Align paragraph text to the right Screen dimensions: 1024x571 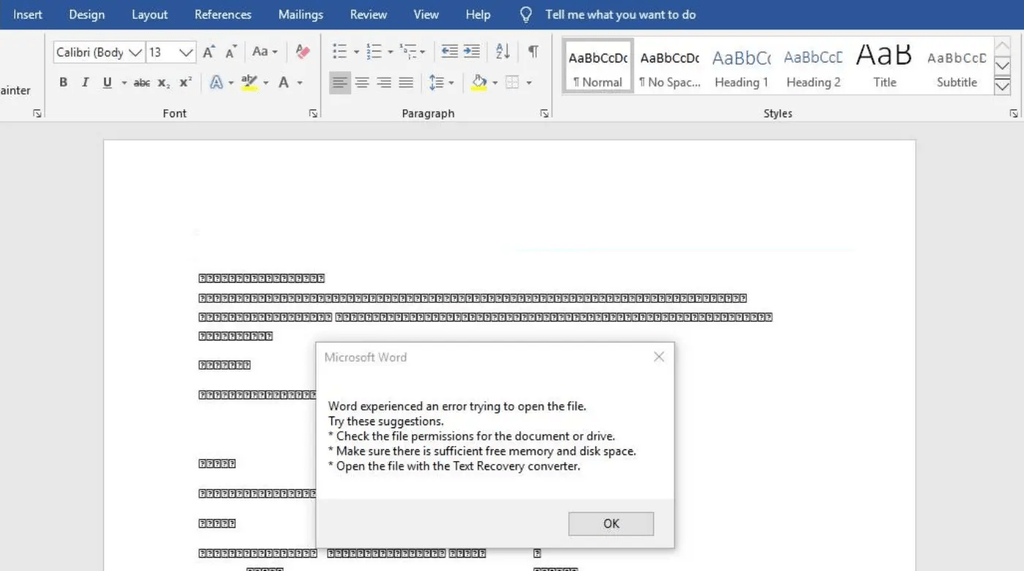pyautogui.click(x=384, y=83)
